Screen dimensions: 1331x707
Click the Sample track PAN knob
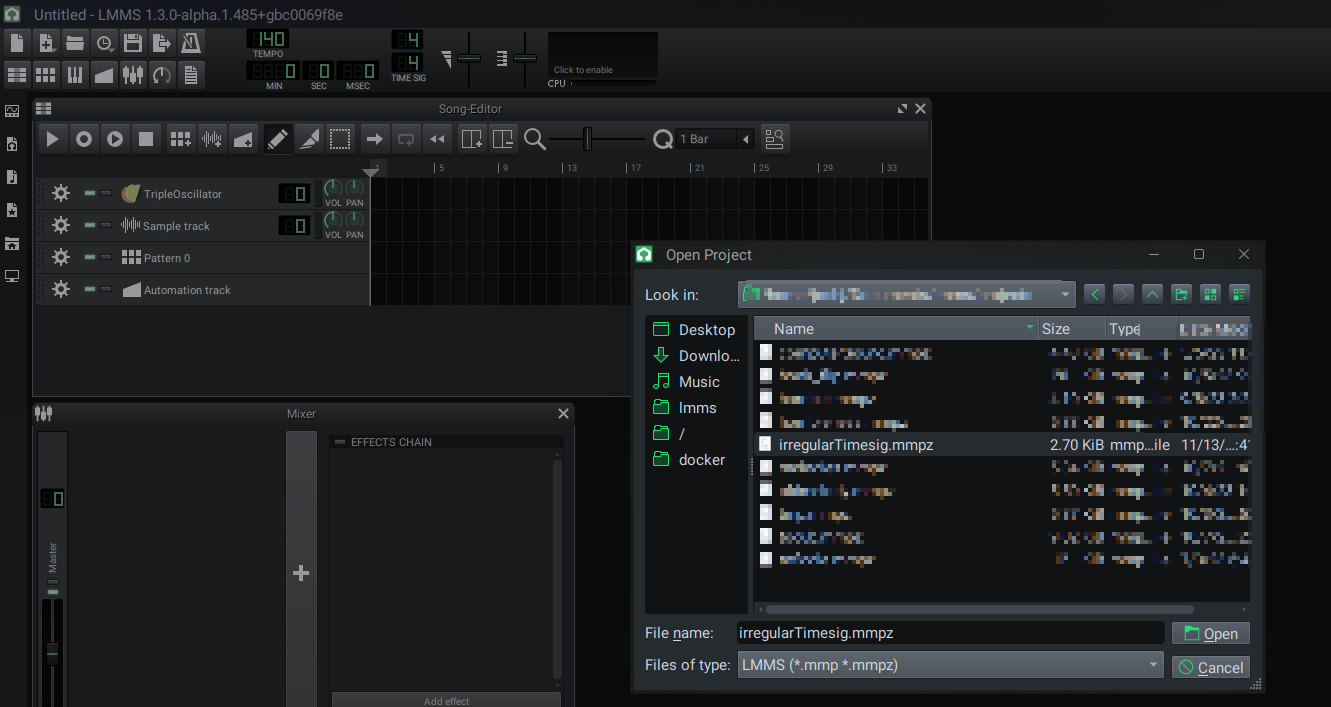coord(354,220)
